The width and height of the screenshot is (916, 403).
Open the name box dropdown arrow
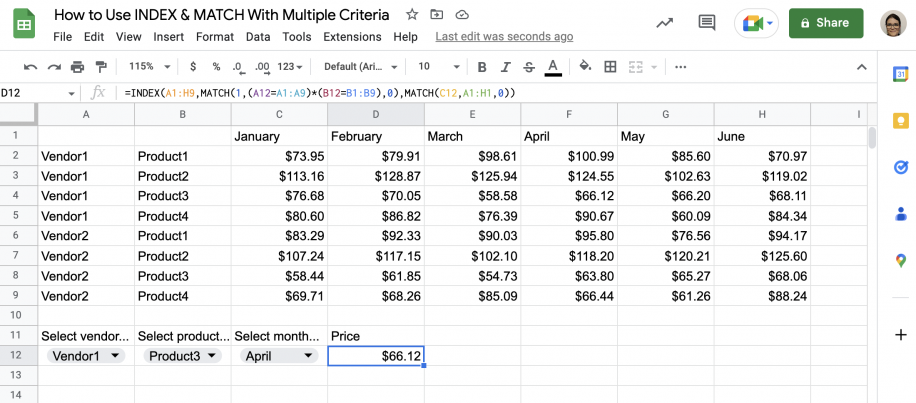(x=71, y=93)
